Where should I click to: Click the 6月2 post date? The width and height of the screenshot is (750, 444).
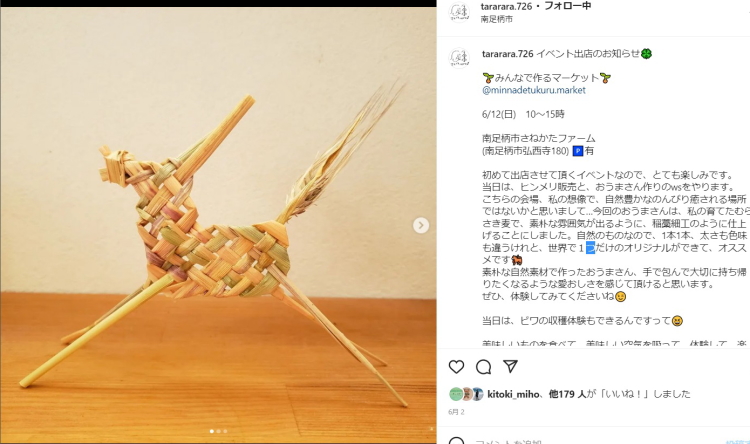[x=456, y=412]
